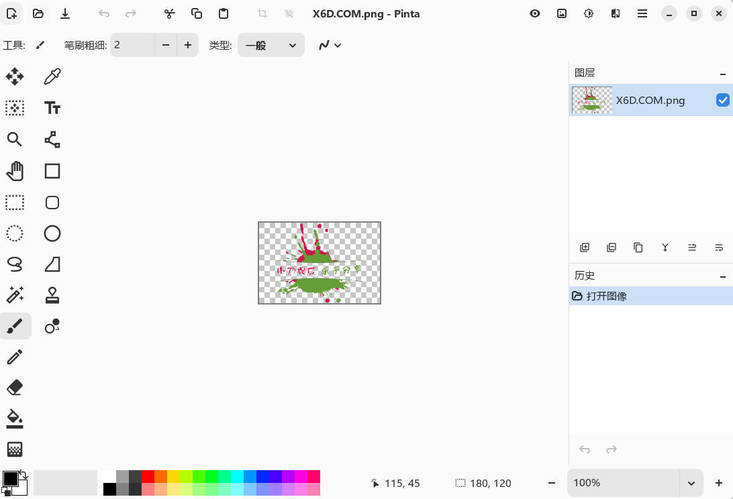Open the main hamburger menu
733x499 pixels.
coord(641,14)
